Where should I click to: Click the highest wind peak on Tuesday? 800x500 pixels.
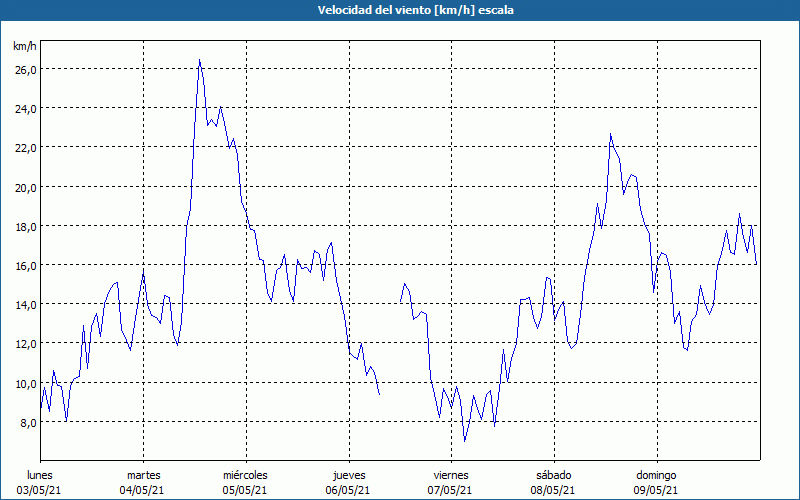199,60
